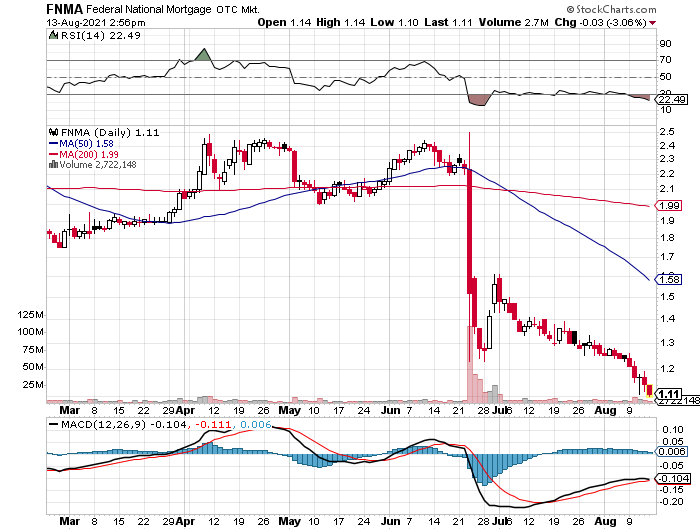Click the MACD 0.006 histogram value tag
Viewport: 700px width, 530px height.
tap(671, 451)
